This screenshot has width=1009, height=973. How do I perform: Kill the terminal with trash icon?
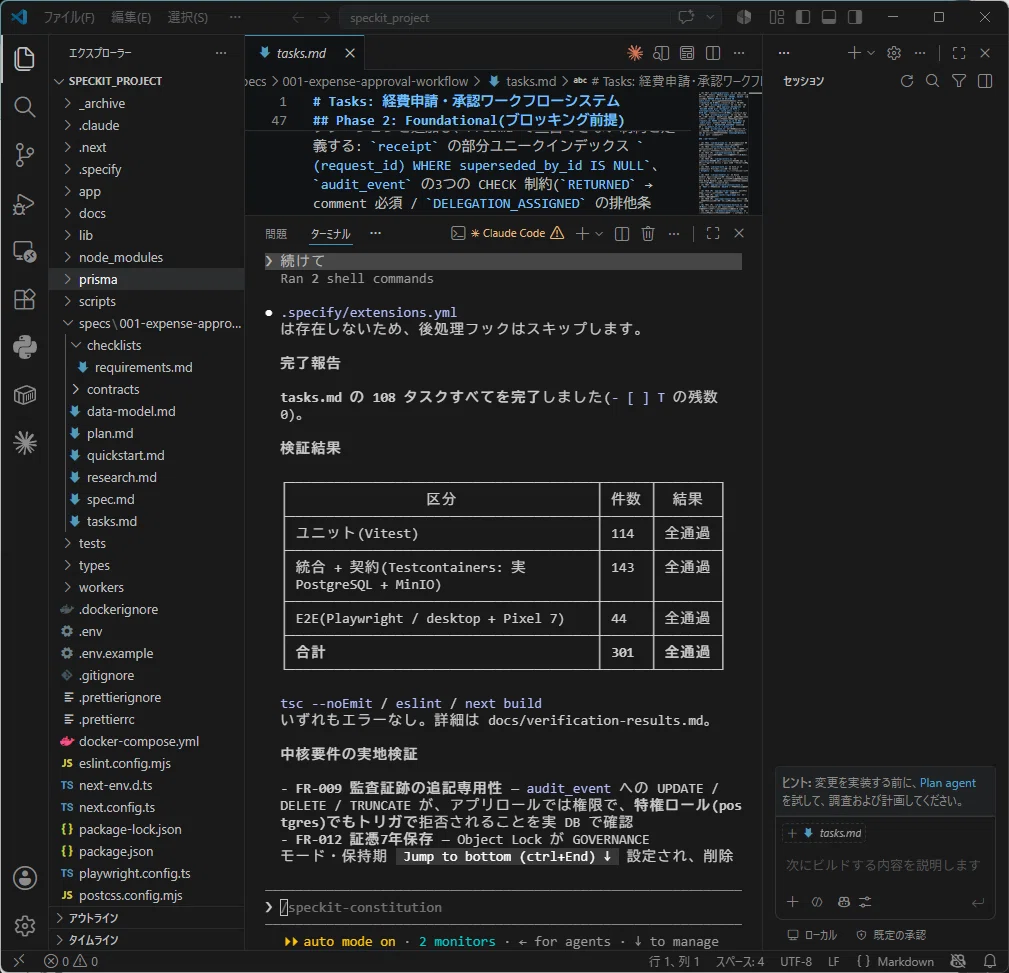[x=648, y=234]
